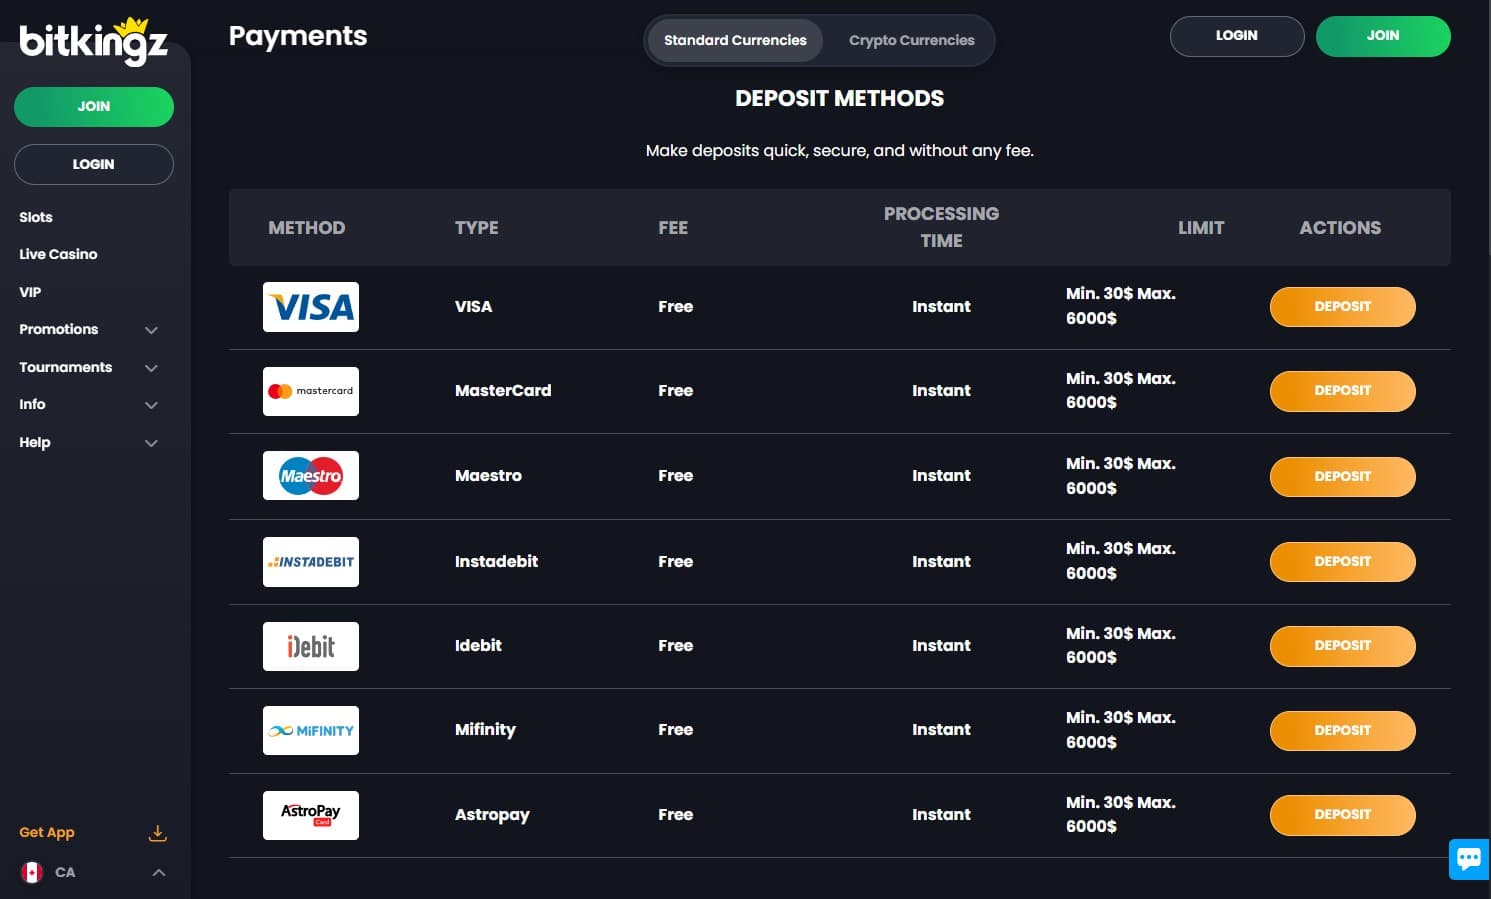Click the Instadebit type text

[x=496, y=562]
